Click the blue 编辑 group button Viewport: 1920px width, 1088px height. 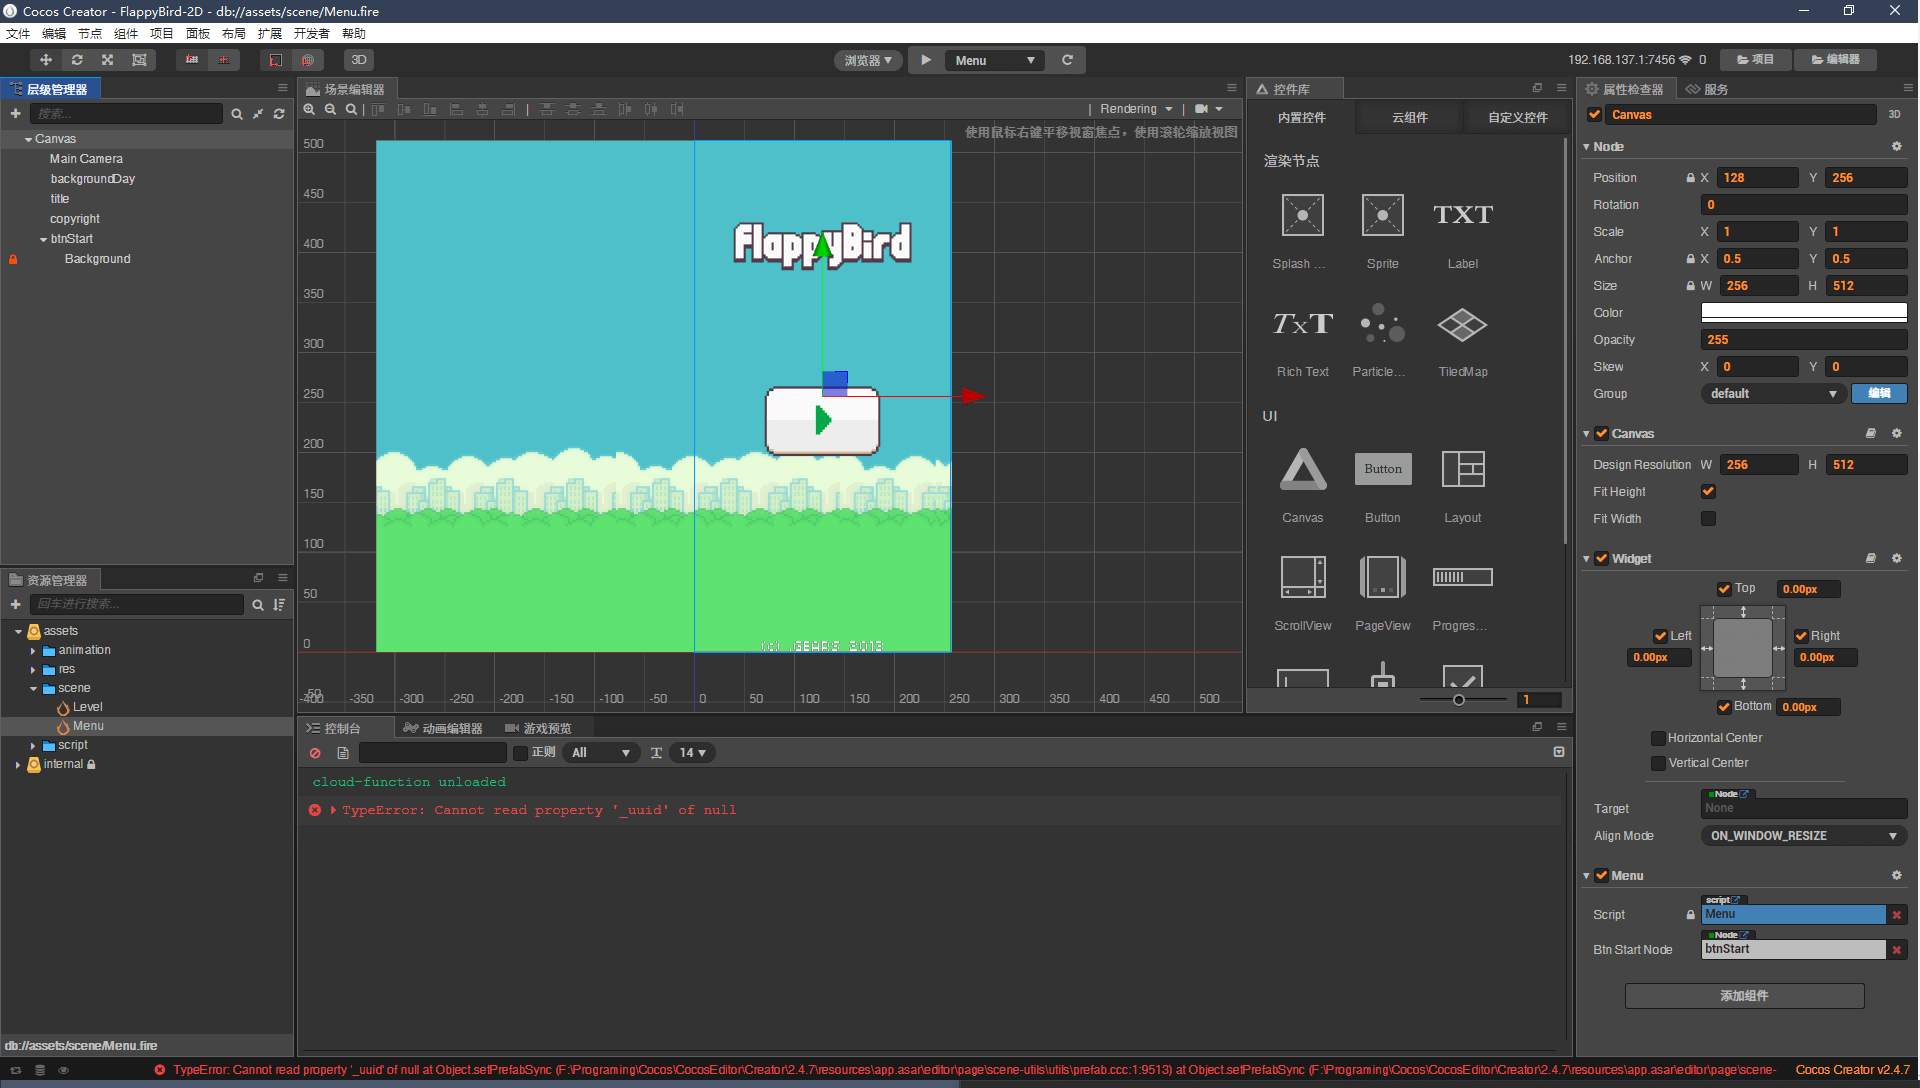coord(1879,394)
